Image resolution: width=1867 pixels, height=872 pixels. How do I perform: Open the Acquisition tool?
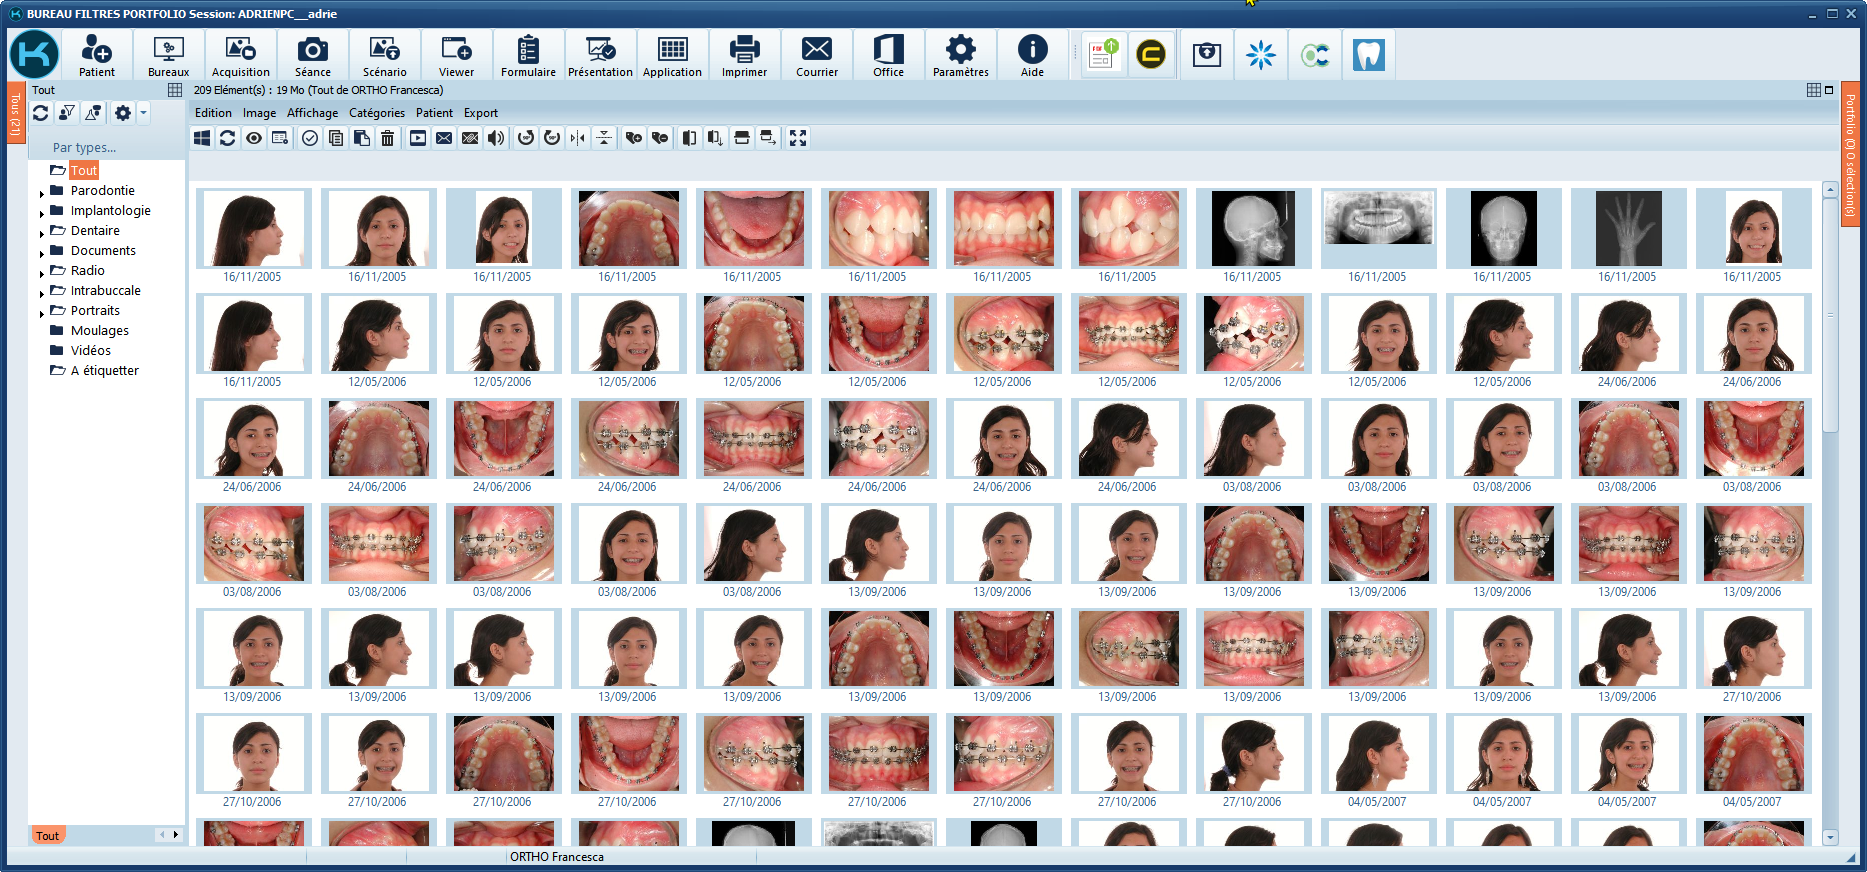[x=240, y=55]
